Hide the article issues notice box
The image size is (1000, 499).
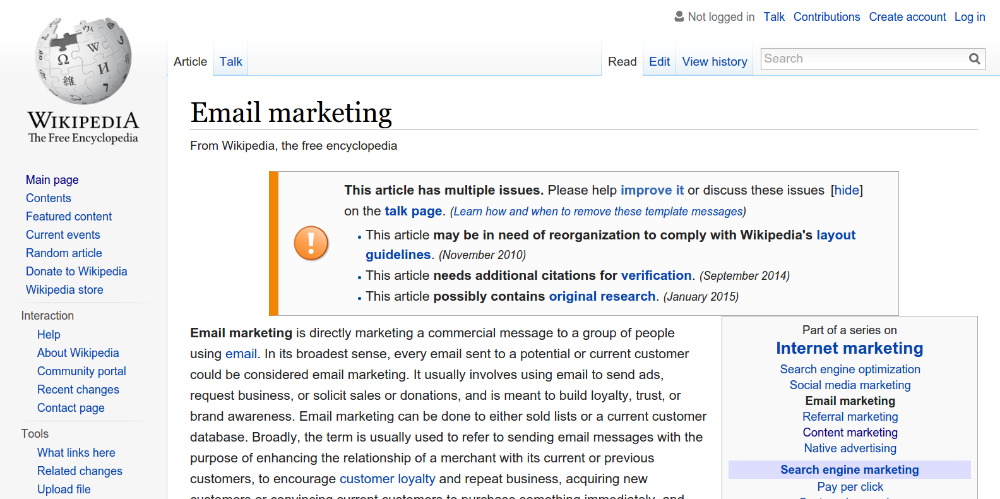pyautogui.click(x=846, y=190)
